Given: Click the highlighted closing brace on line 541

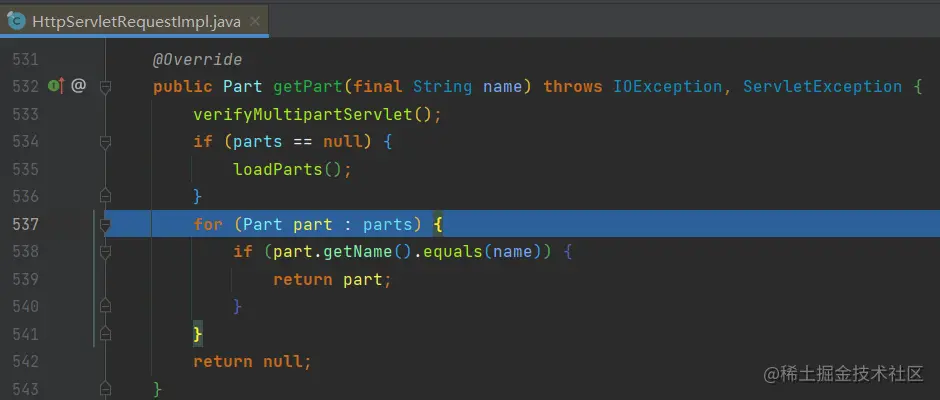Looking at the screenshot, I should pyautogui.click(x=198, y=333).
